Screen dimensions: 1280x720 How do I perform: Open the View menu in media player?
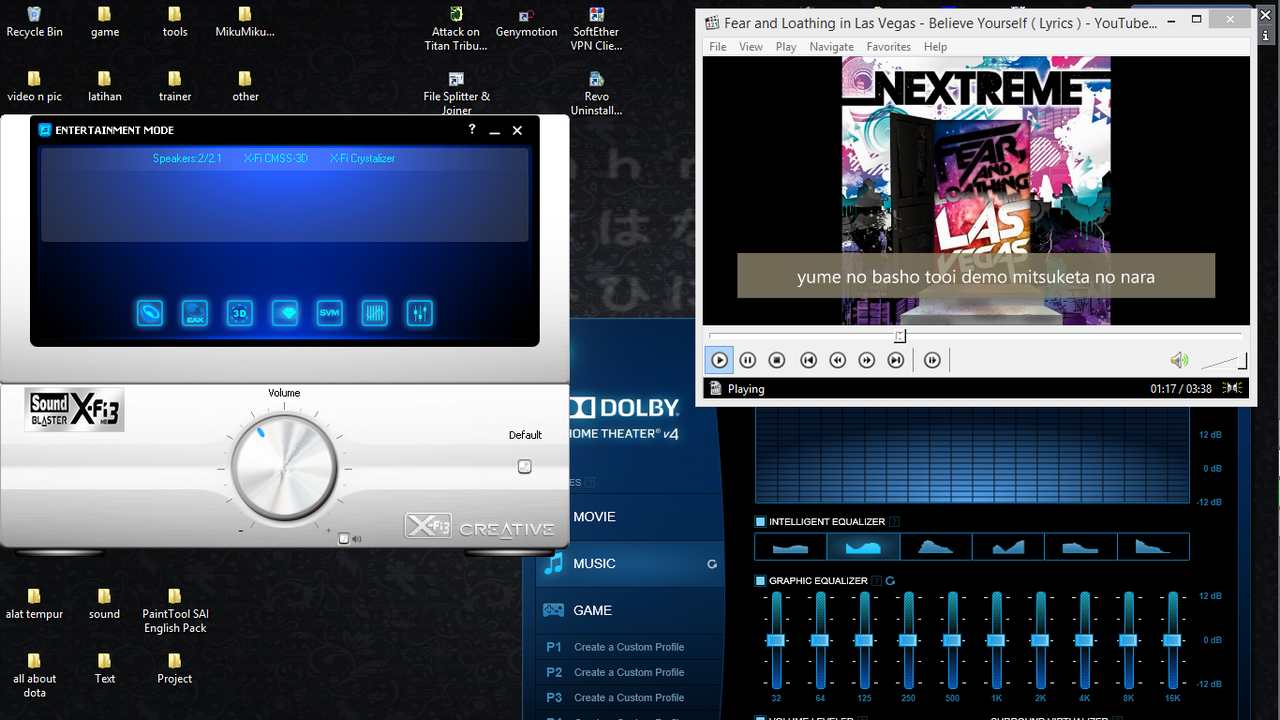tap(751, 47)
